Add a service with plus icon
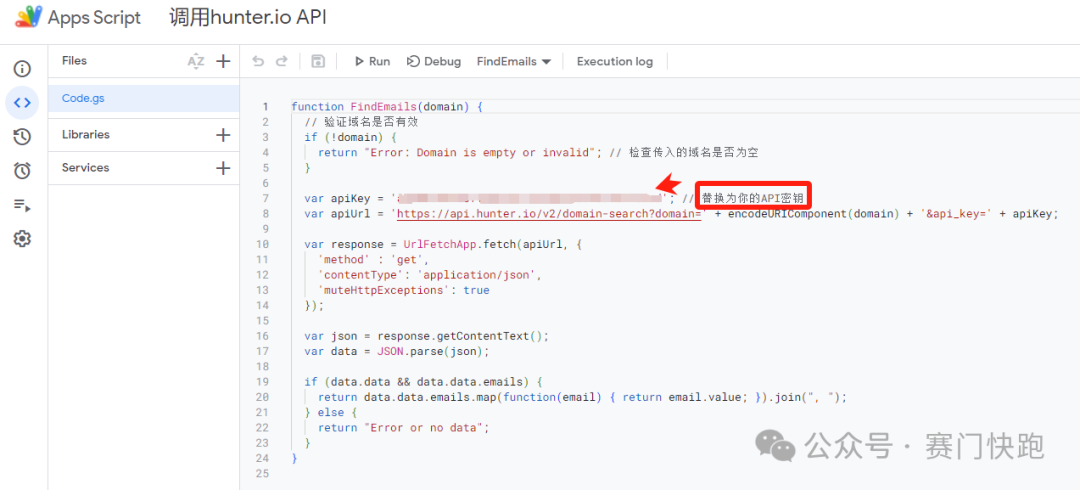 (x=222, y=168)
